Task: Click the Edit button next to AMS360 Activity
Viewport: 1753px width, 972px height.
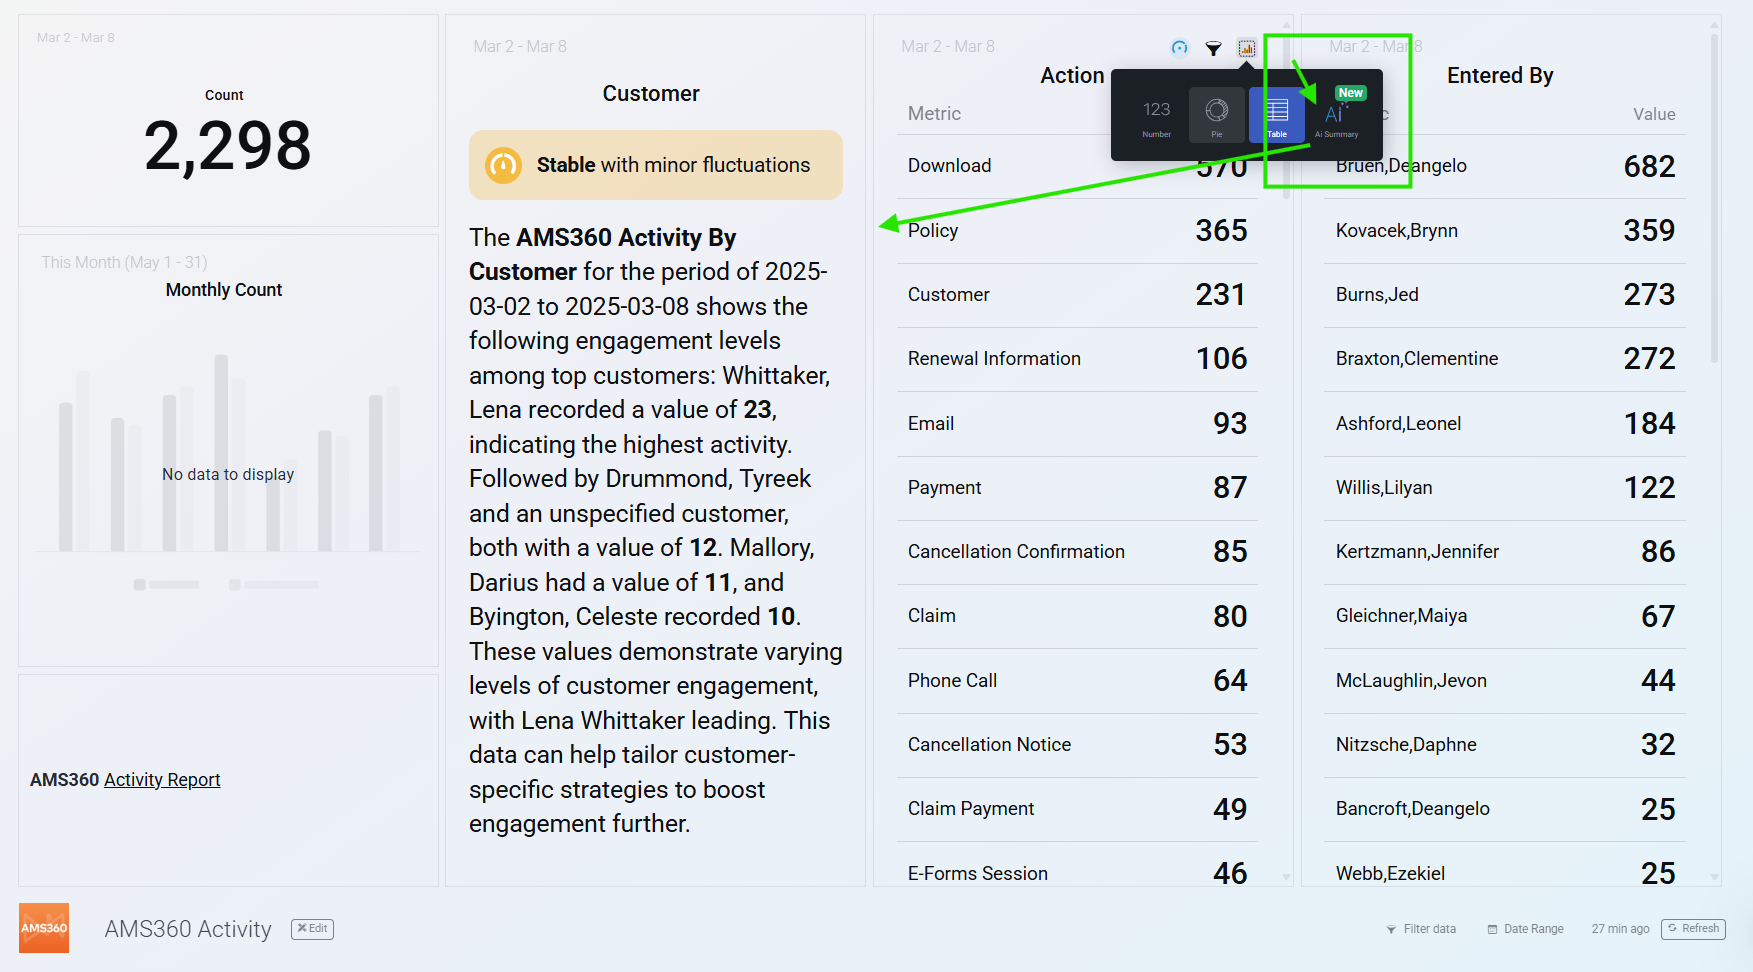Action: point(312,928)
